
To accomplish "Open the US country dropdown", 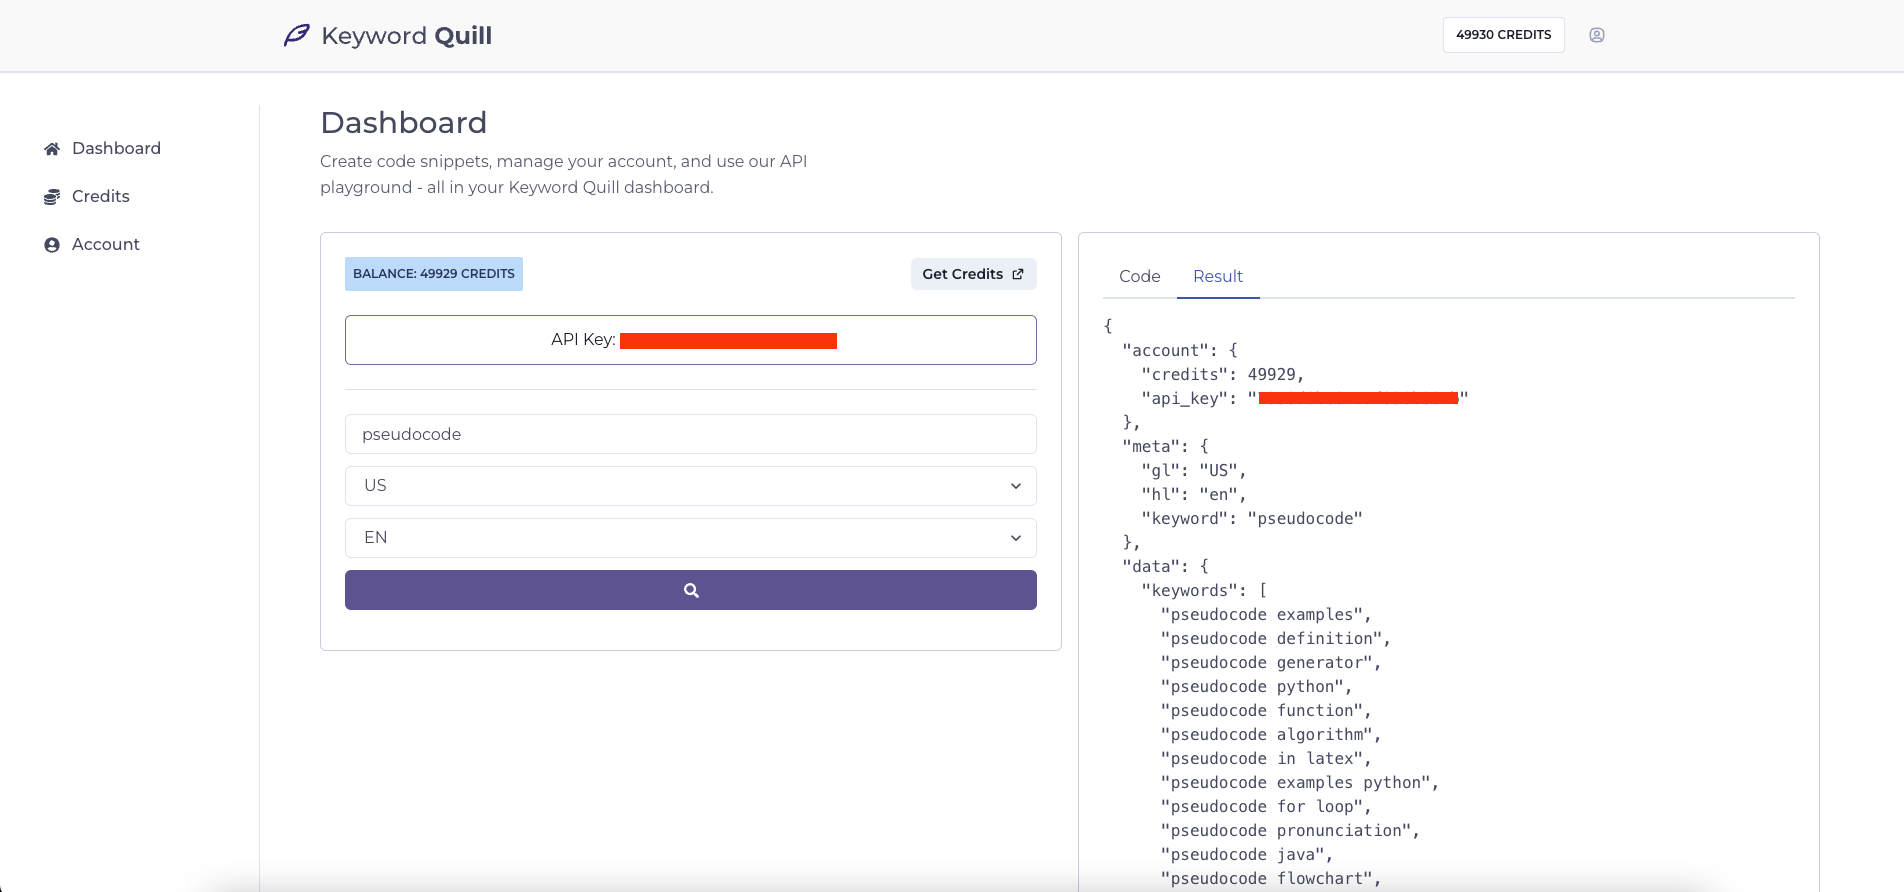I will [x=691, y=486].
